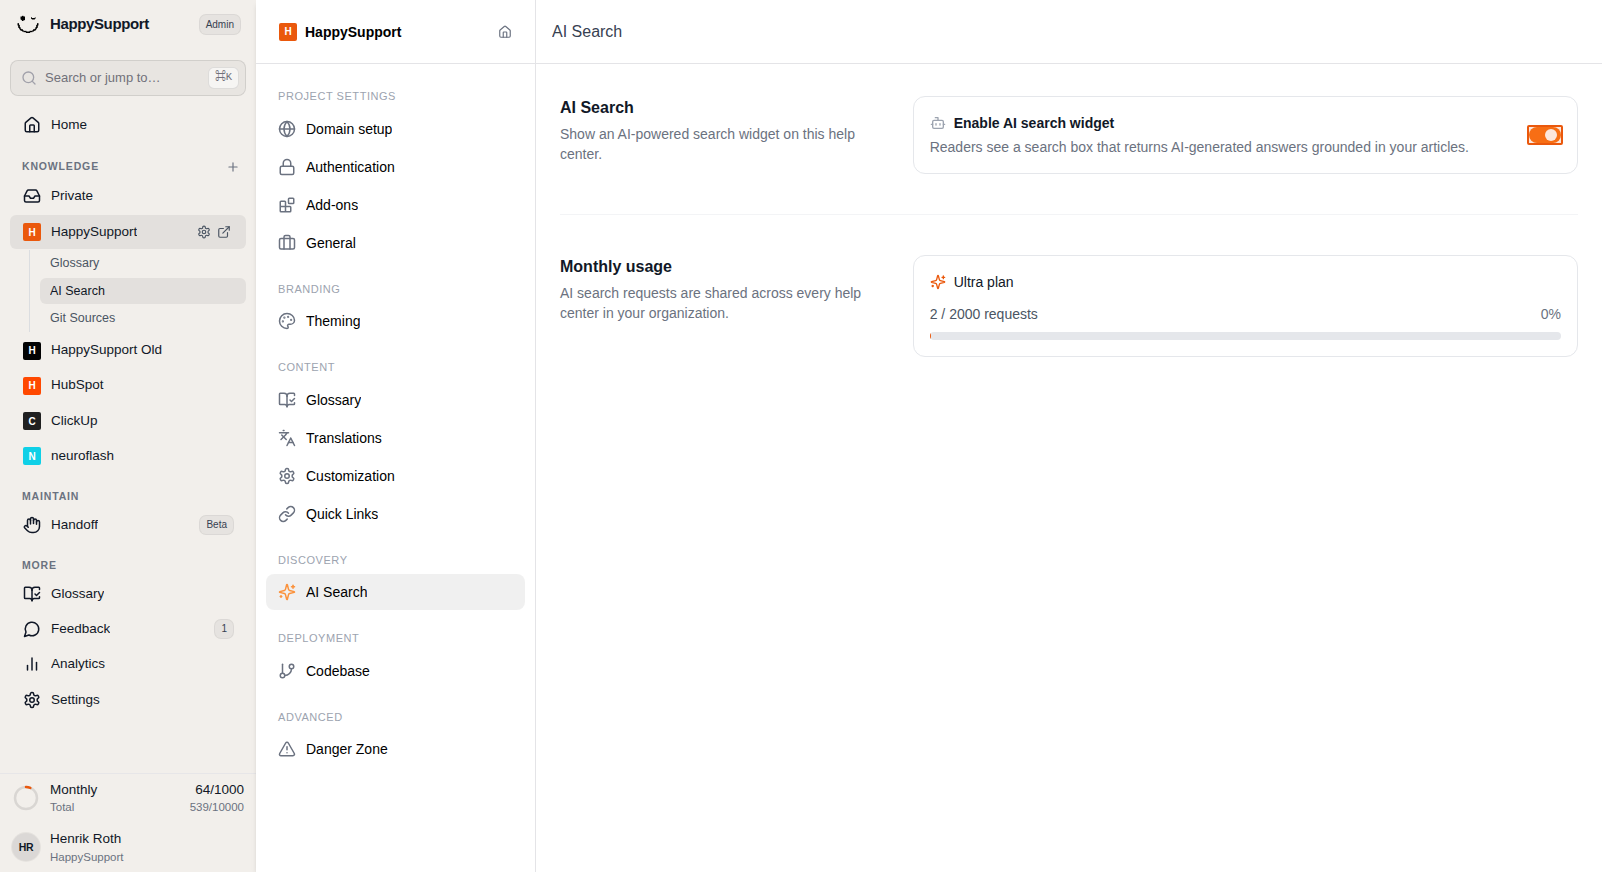Open the Private knowledge base
Screen dimensions: 1602x872
coord(128,196)
